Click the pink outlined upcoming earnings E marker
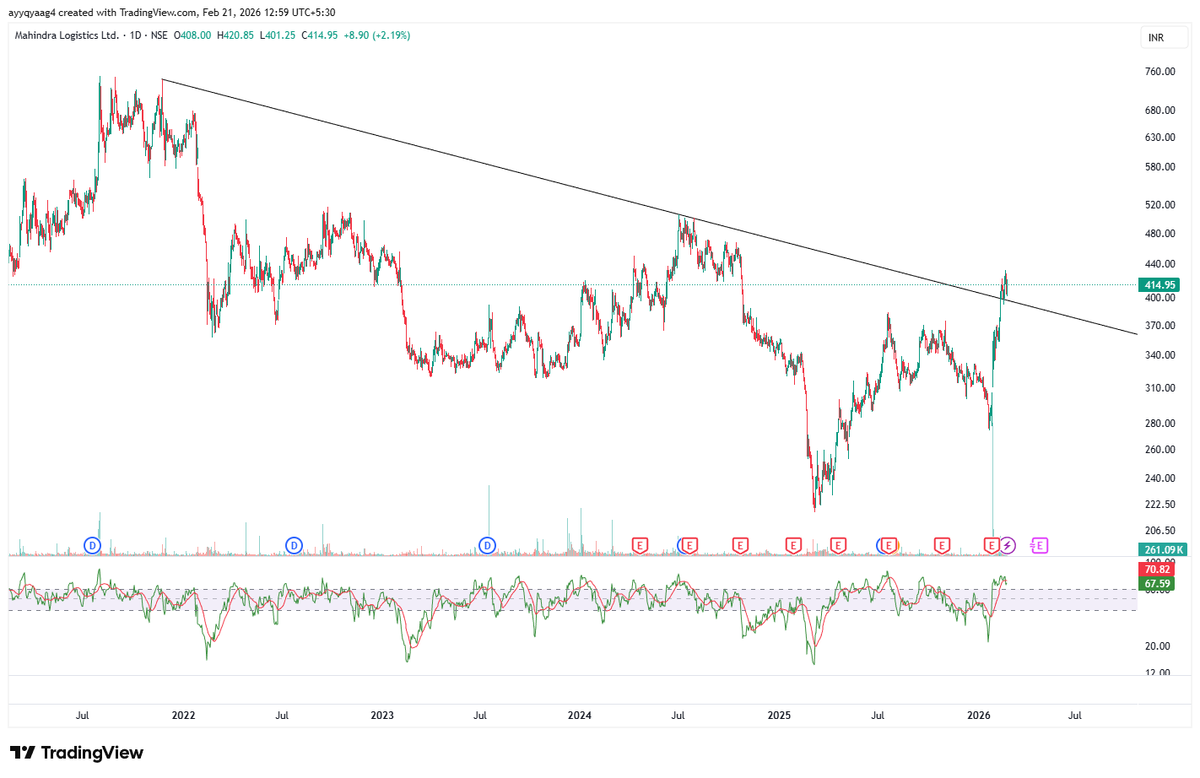The image size is (1200, 778). [1040, 545]
